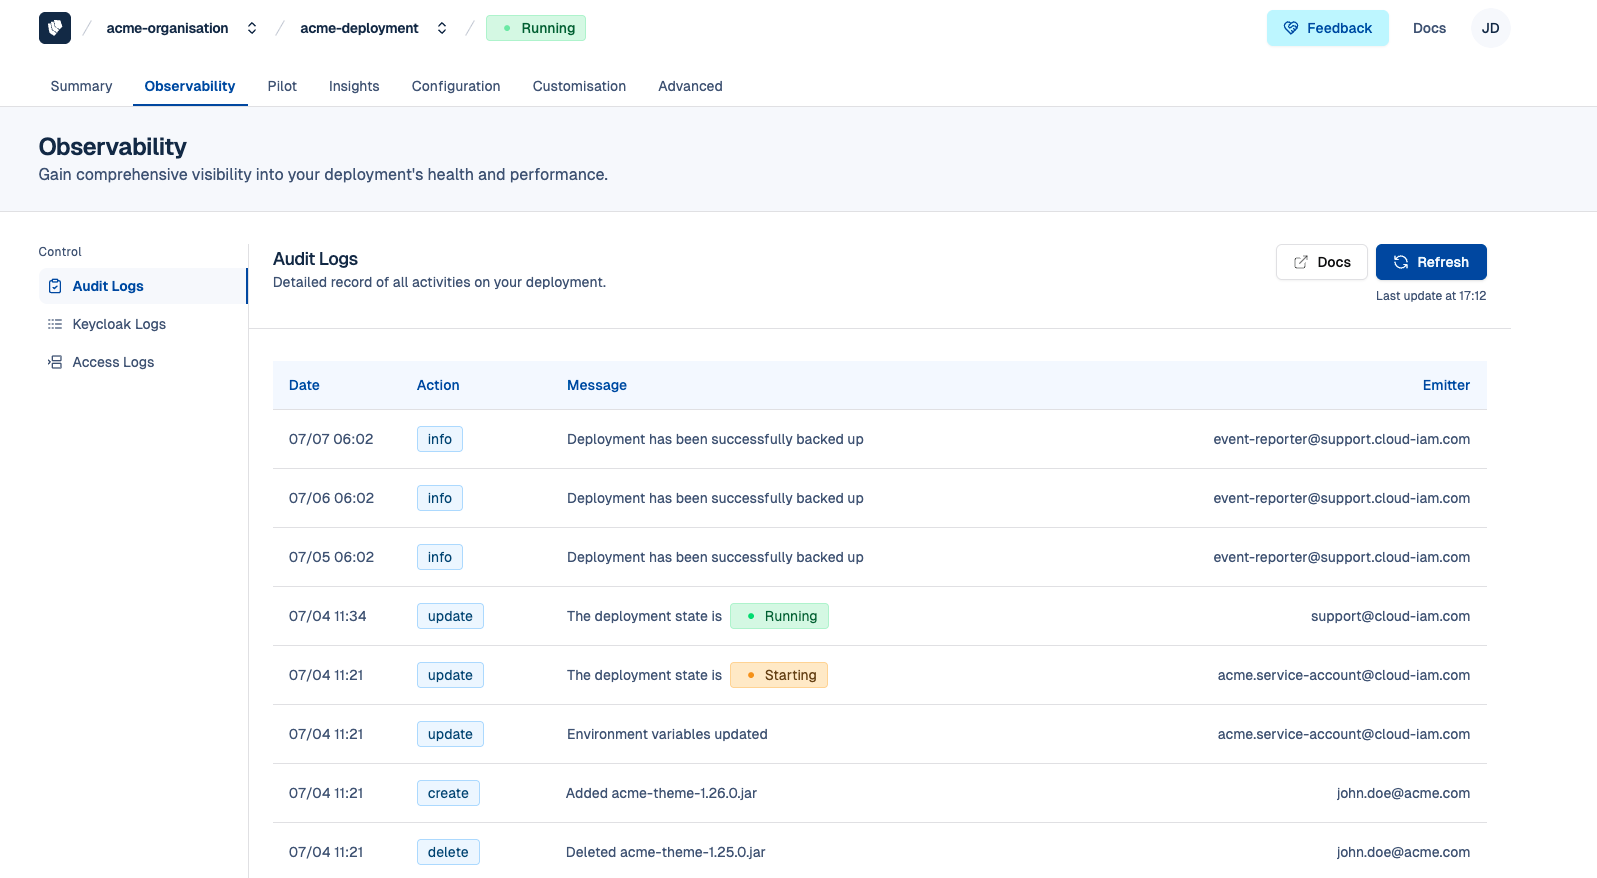The width and height of the screenshot is (1597, 878).
Task: Click support@cloud-iam.com emitter
Action: pos(1390,616)
